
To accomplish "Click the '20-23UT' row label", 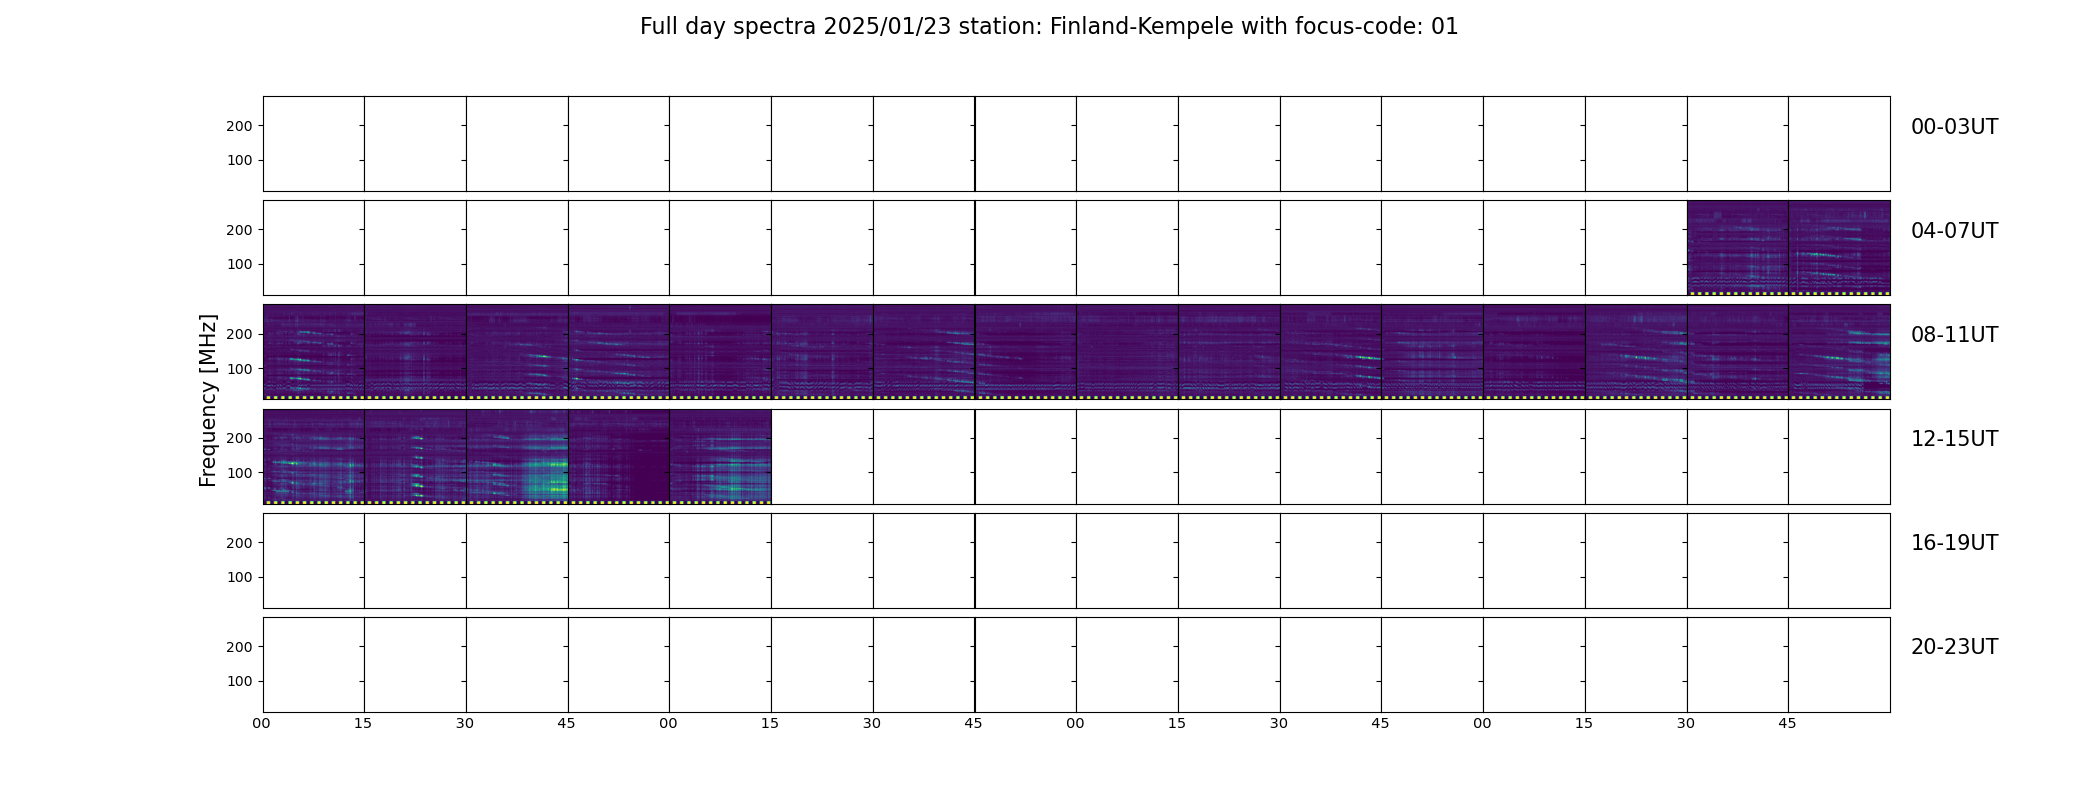I will pyautogui.click(x=1954, y=647).
